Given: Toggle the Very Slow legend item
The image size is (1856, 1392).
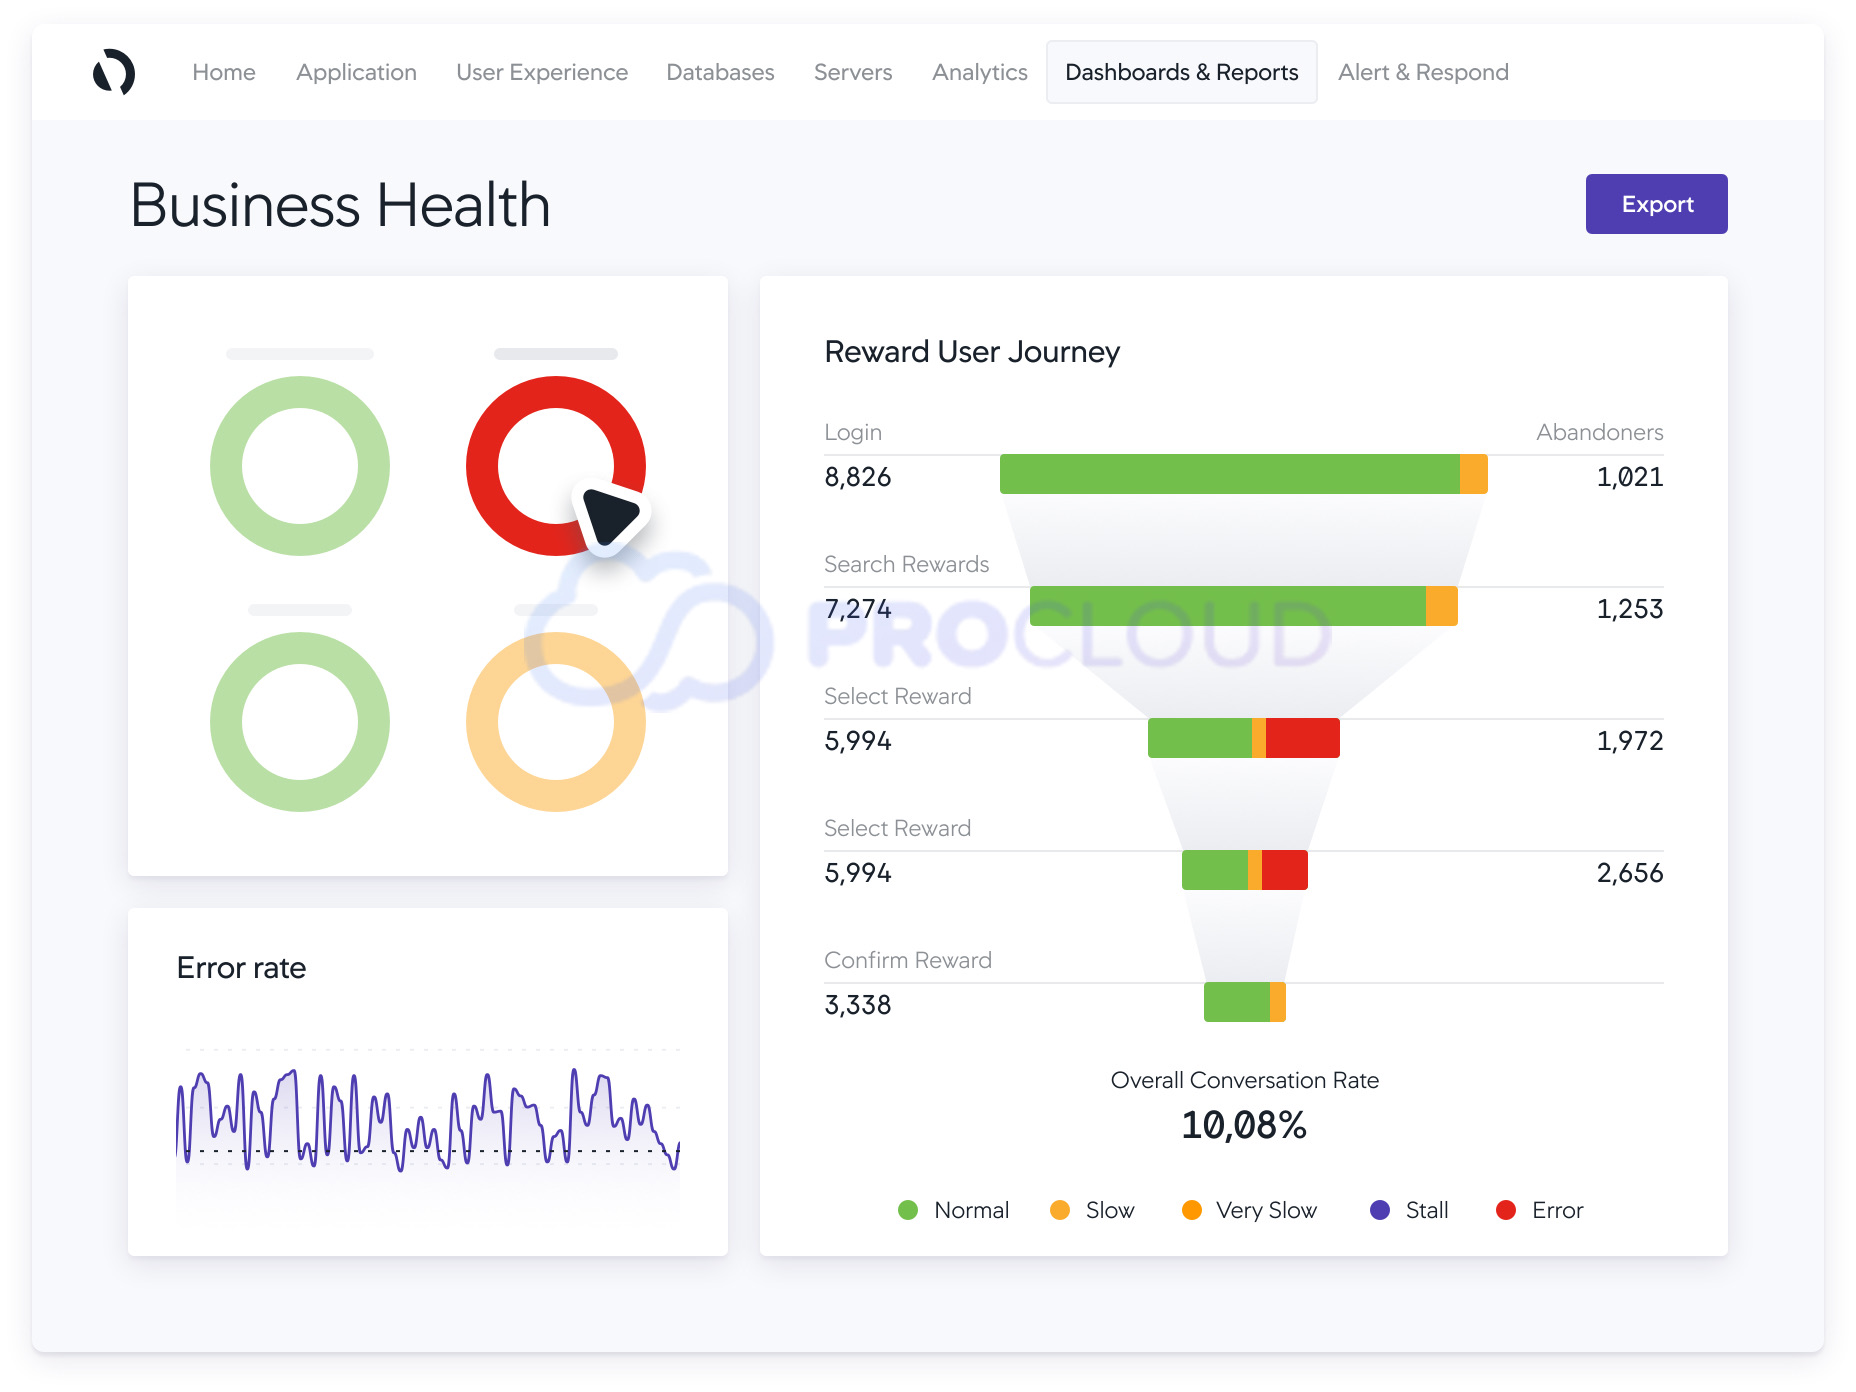Looking at the screenshot, I should point(1249,1210).
